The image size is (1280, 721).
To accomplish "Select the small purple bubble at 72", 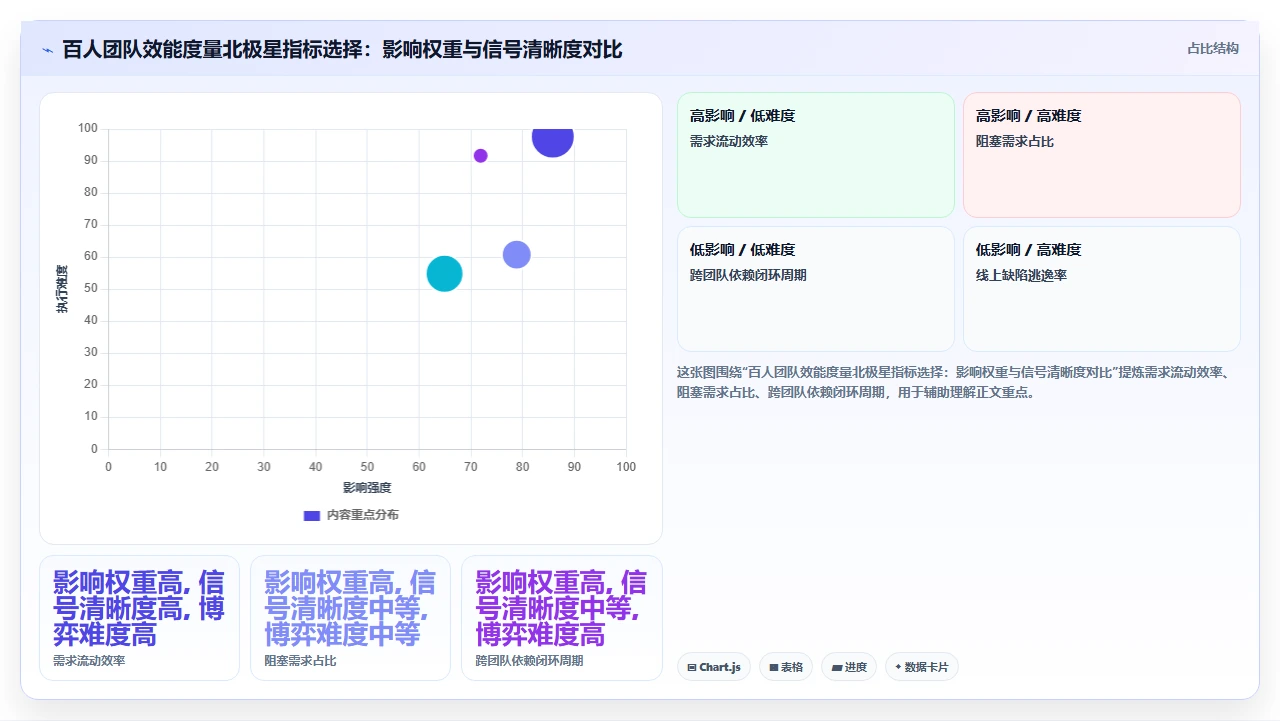I will click(480, 156).
